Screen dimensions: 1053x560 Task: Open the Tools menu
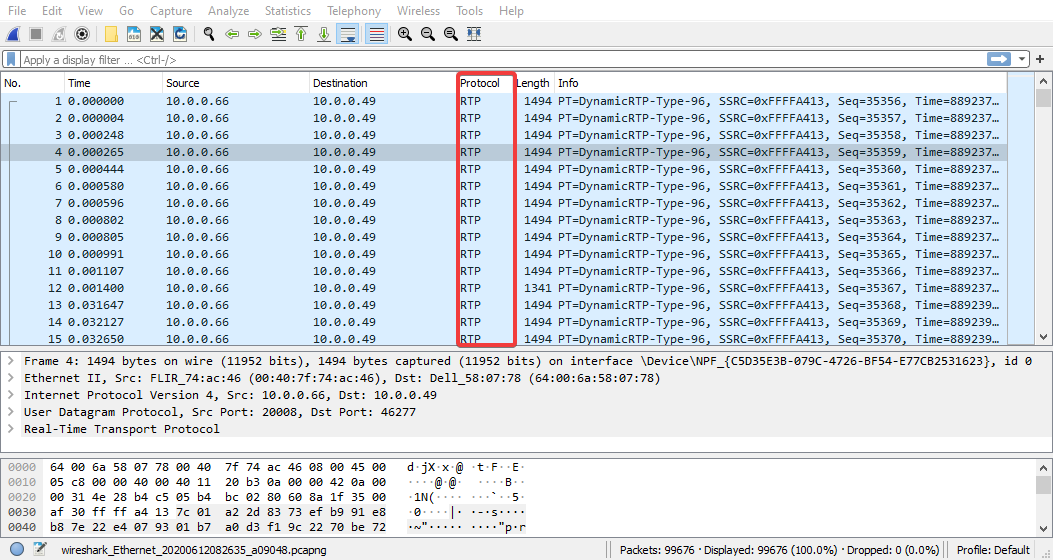(x=469, y=11)
